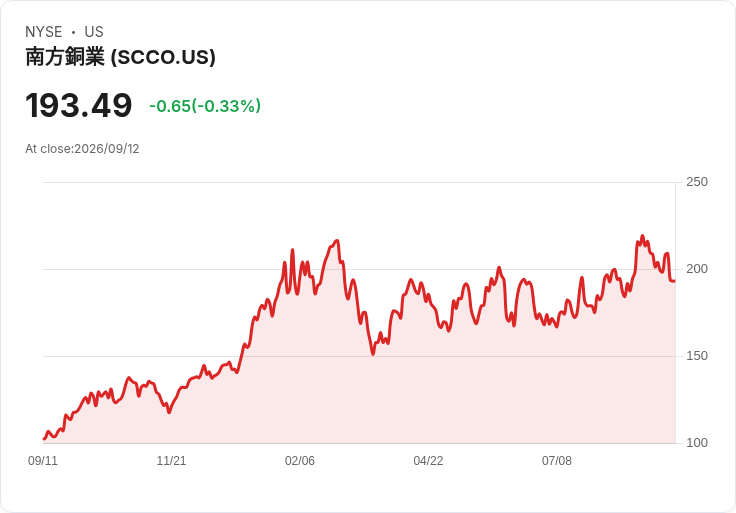
Task: Click the At close date text
Action: pos(82,149)
